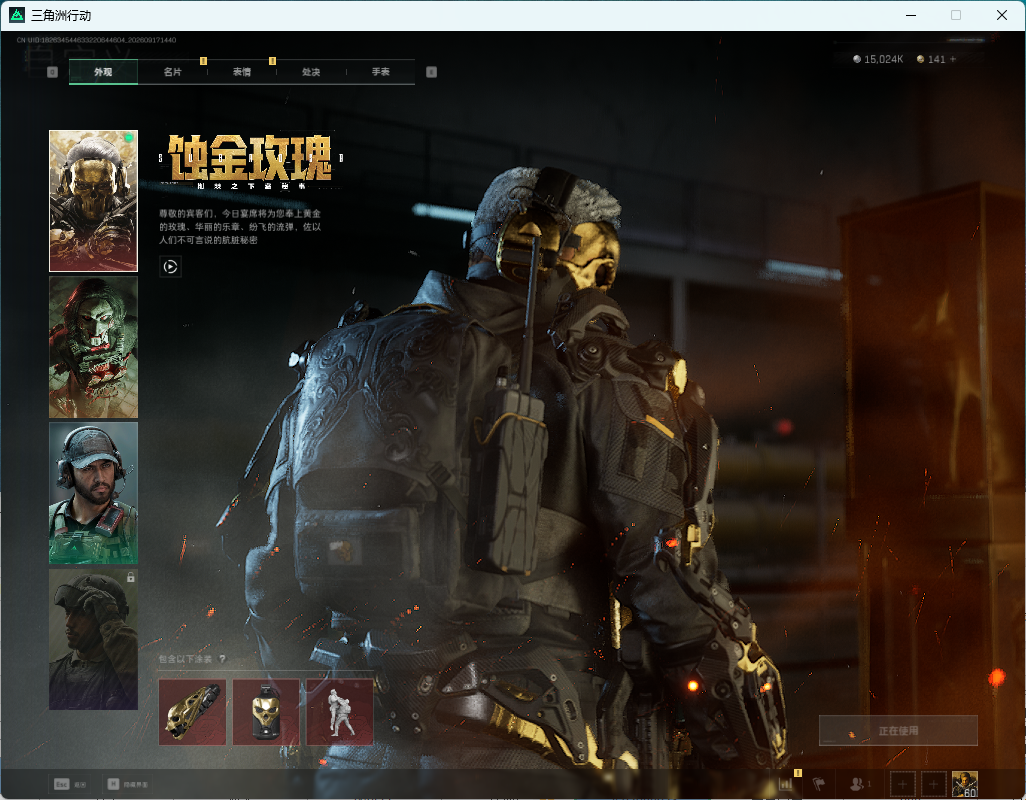Viewport: 1026px width, 800px height.
Task: Select the bearded operator with cap thumbnail
Action: pyautogui.click(x=94, y=493)
